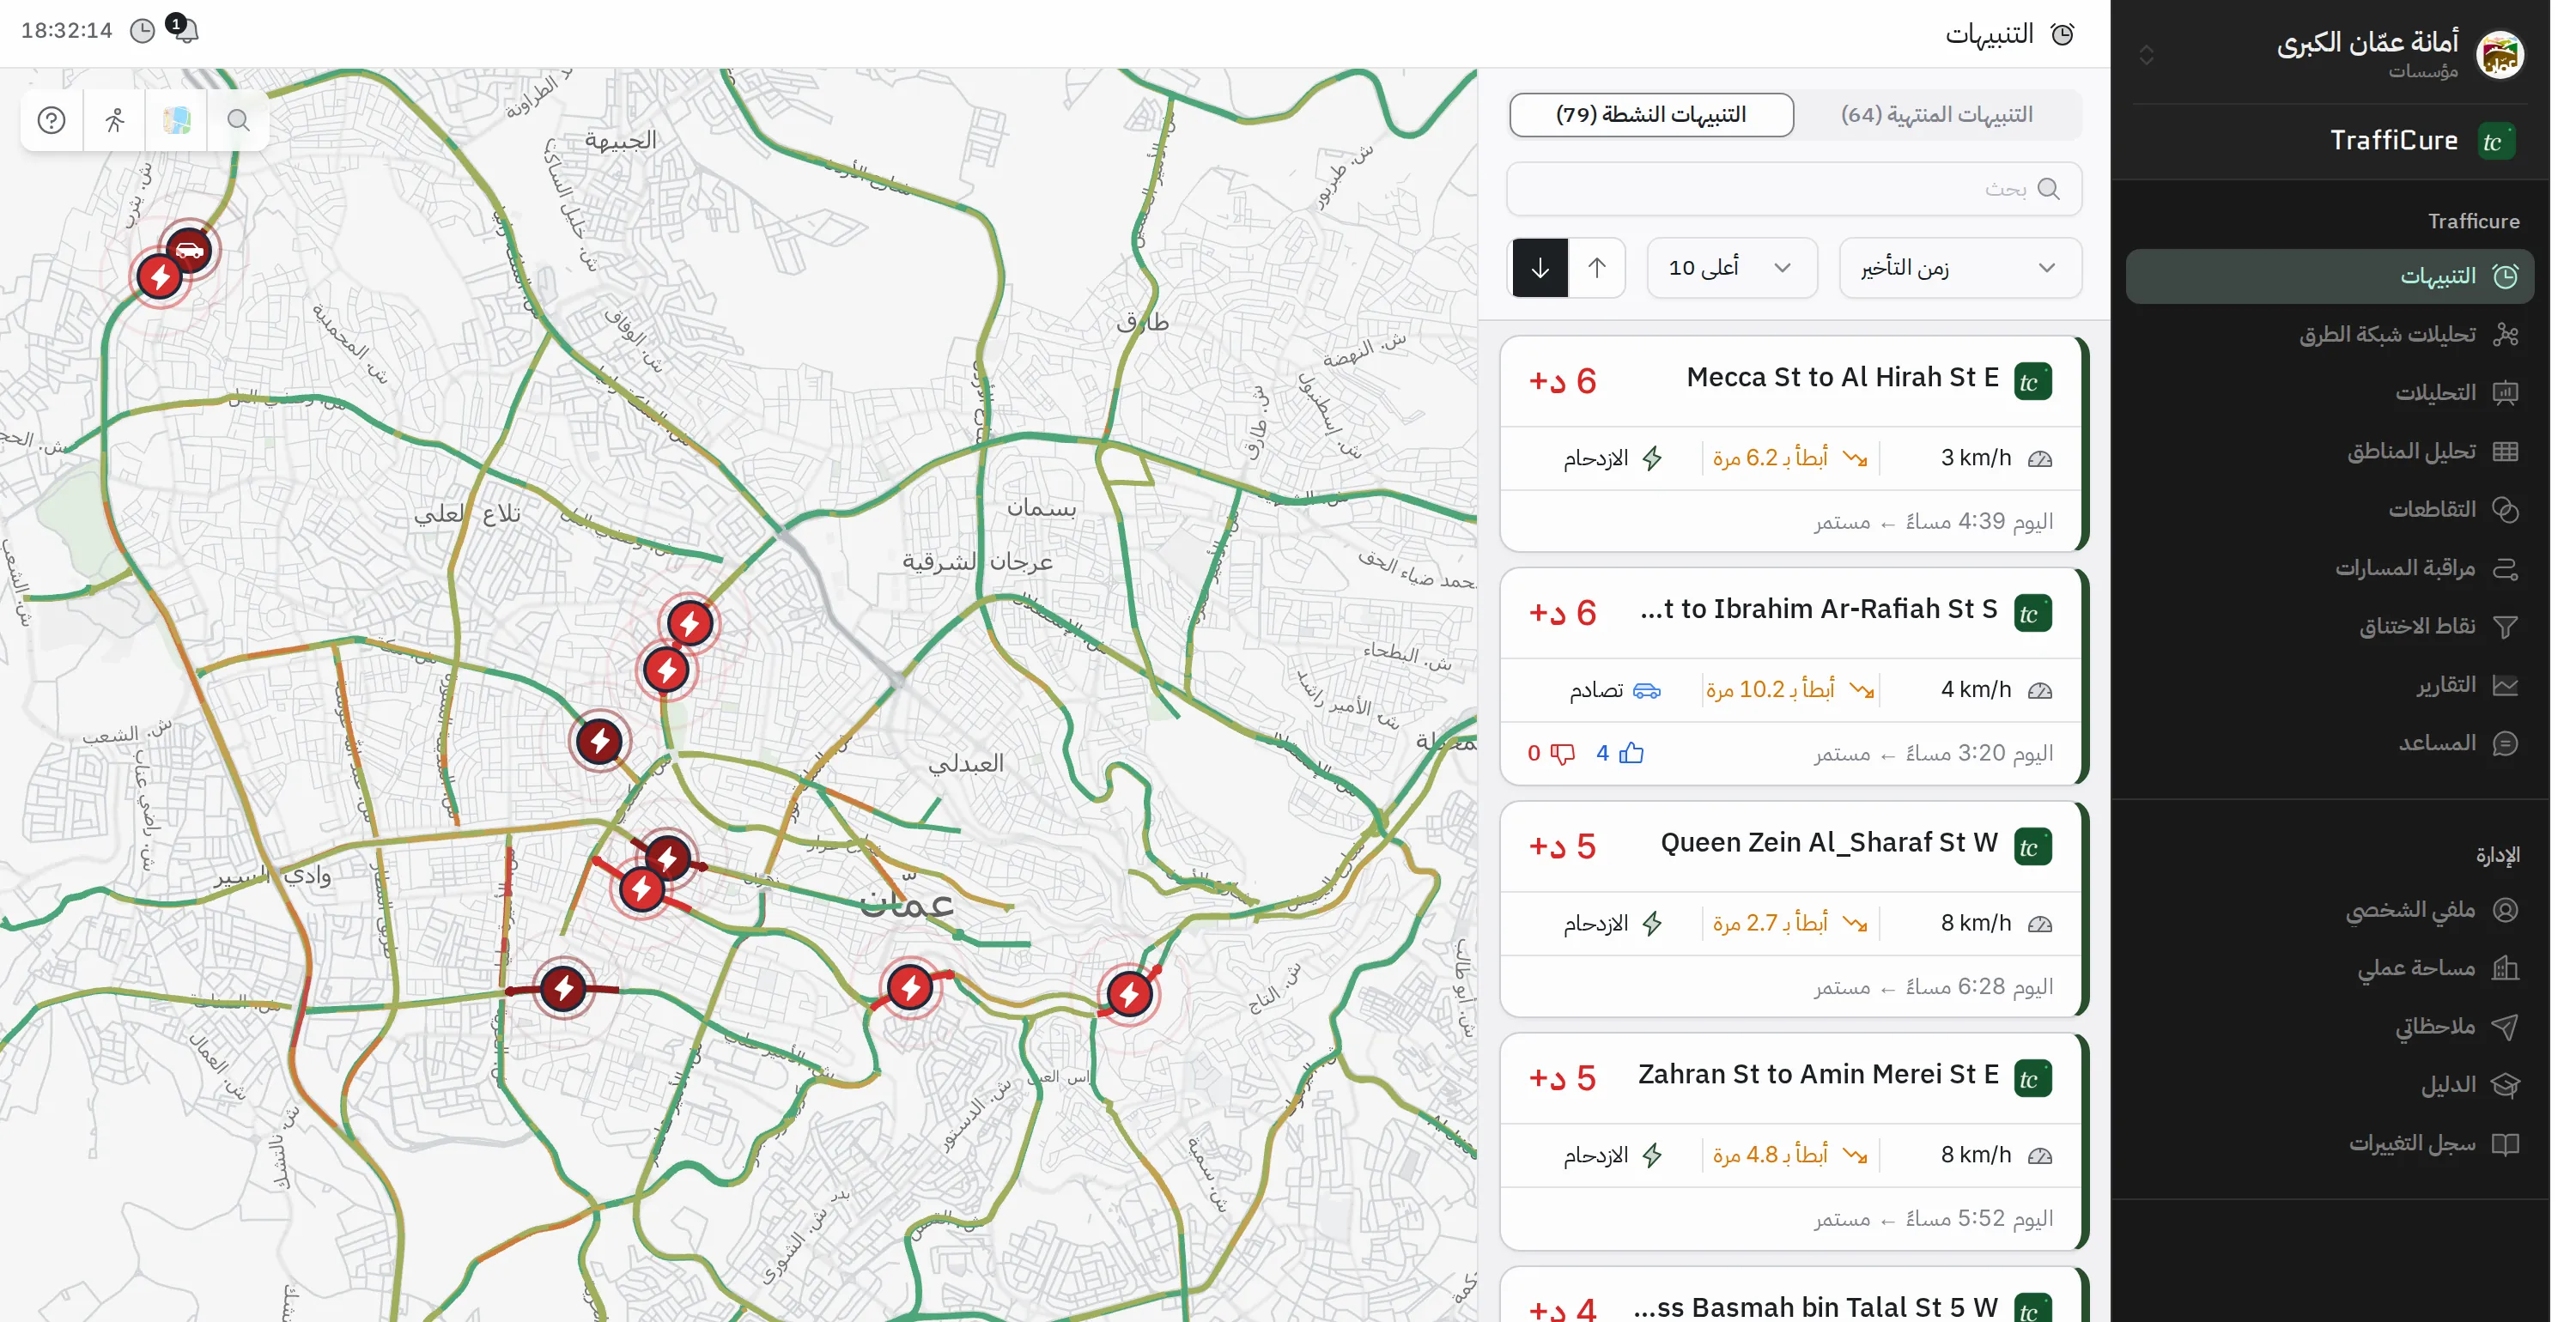Open the Basmah bin Talal St 5 W alert
Viewport: 2576px width, 1322px height.
[x=1794, y=1295]
